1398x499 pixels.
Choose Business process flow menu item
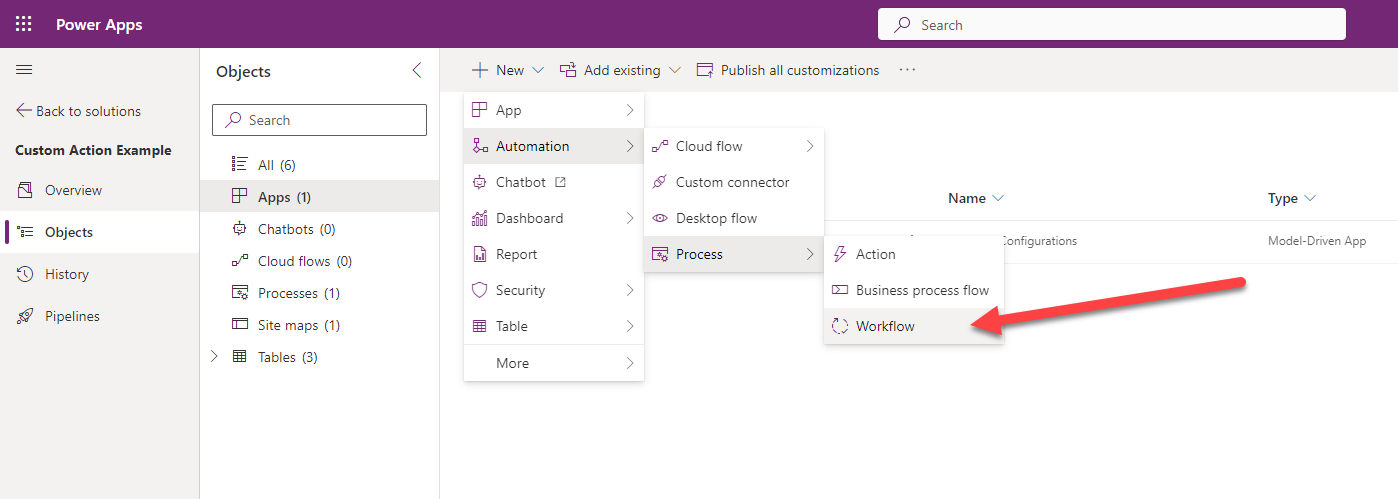922,290
